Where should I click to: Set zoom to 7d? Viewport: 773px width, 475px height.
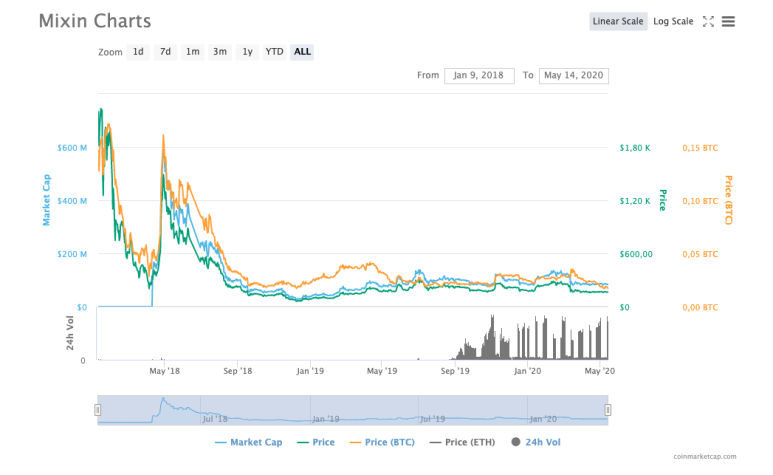(165, 52)
